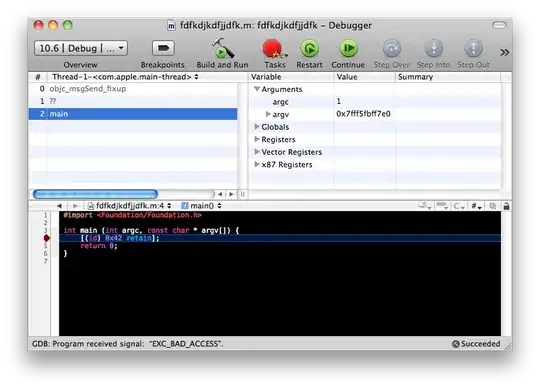Collapse the Arguments disclosure triangle
Image resolution: width=540 pixels, height=389 pixels.
pos(257,89)
